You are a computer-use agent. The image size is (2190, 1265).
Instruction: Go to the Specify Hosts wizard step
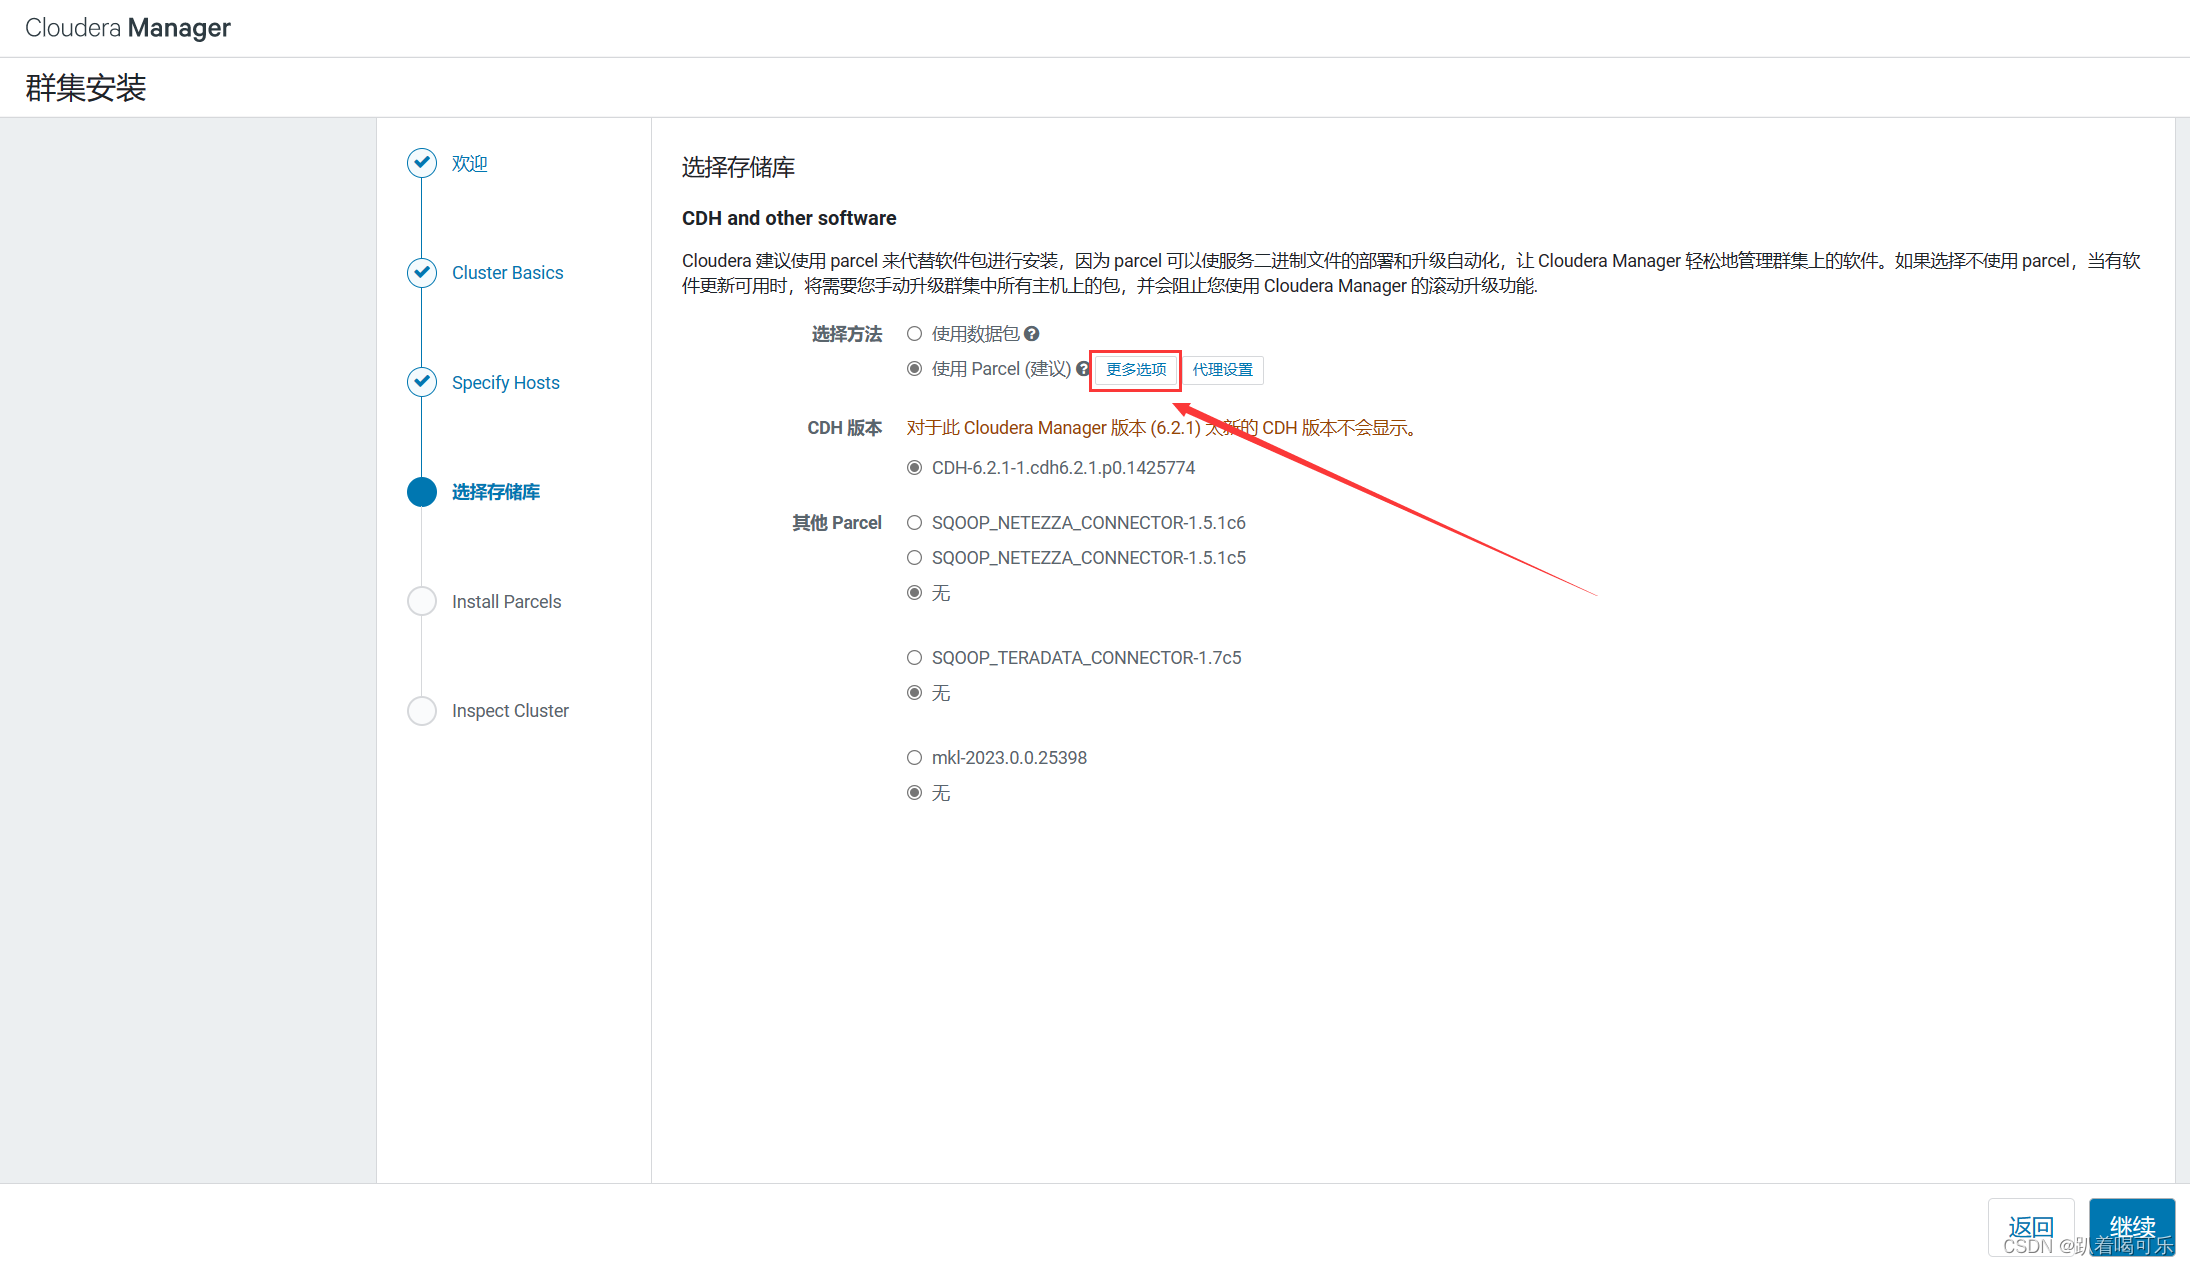click(x=505, y=383)
